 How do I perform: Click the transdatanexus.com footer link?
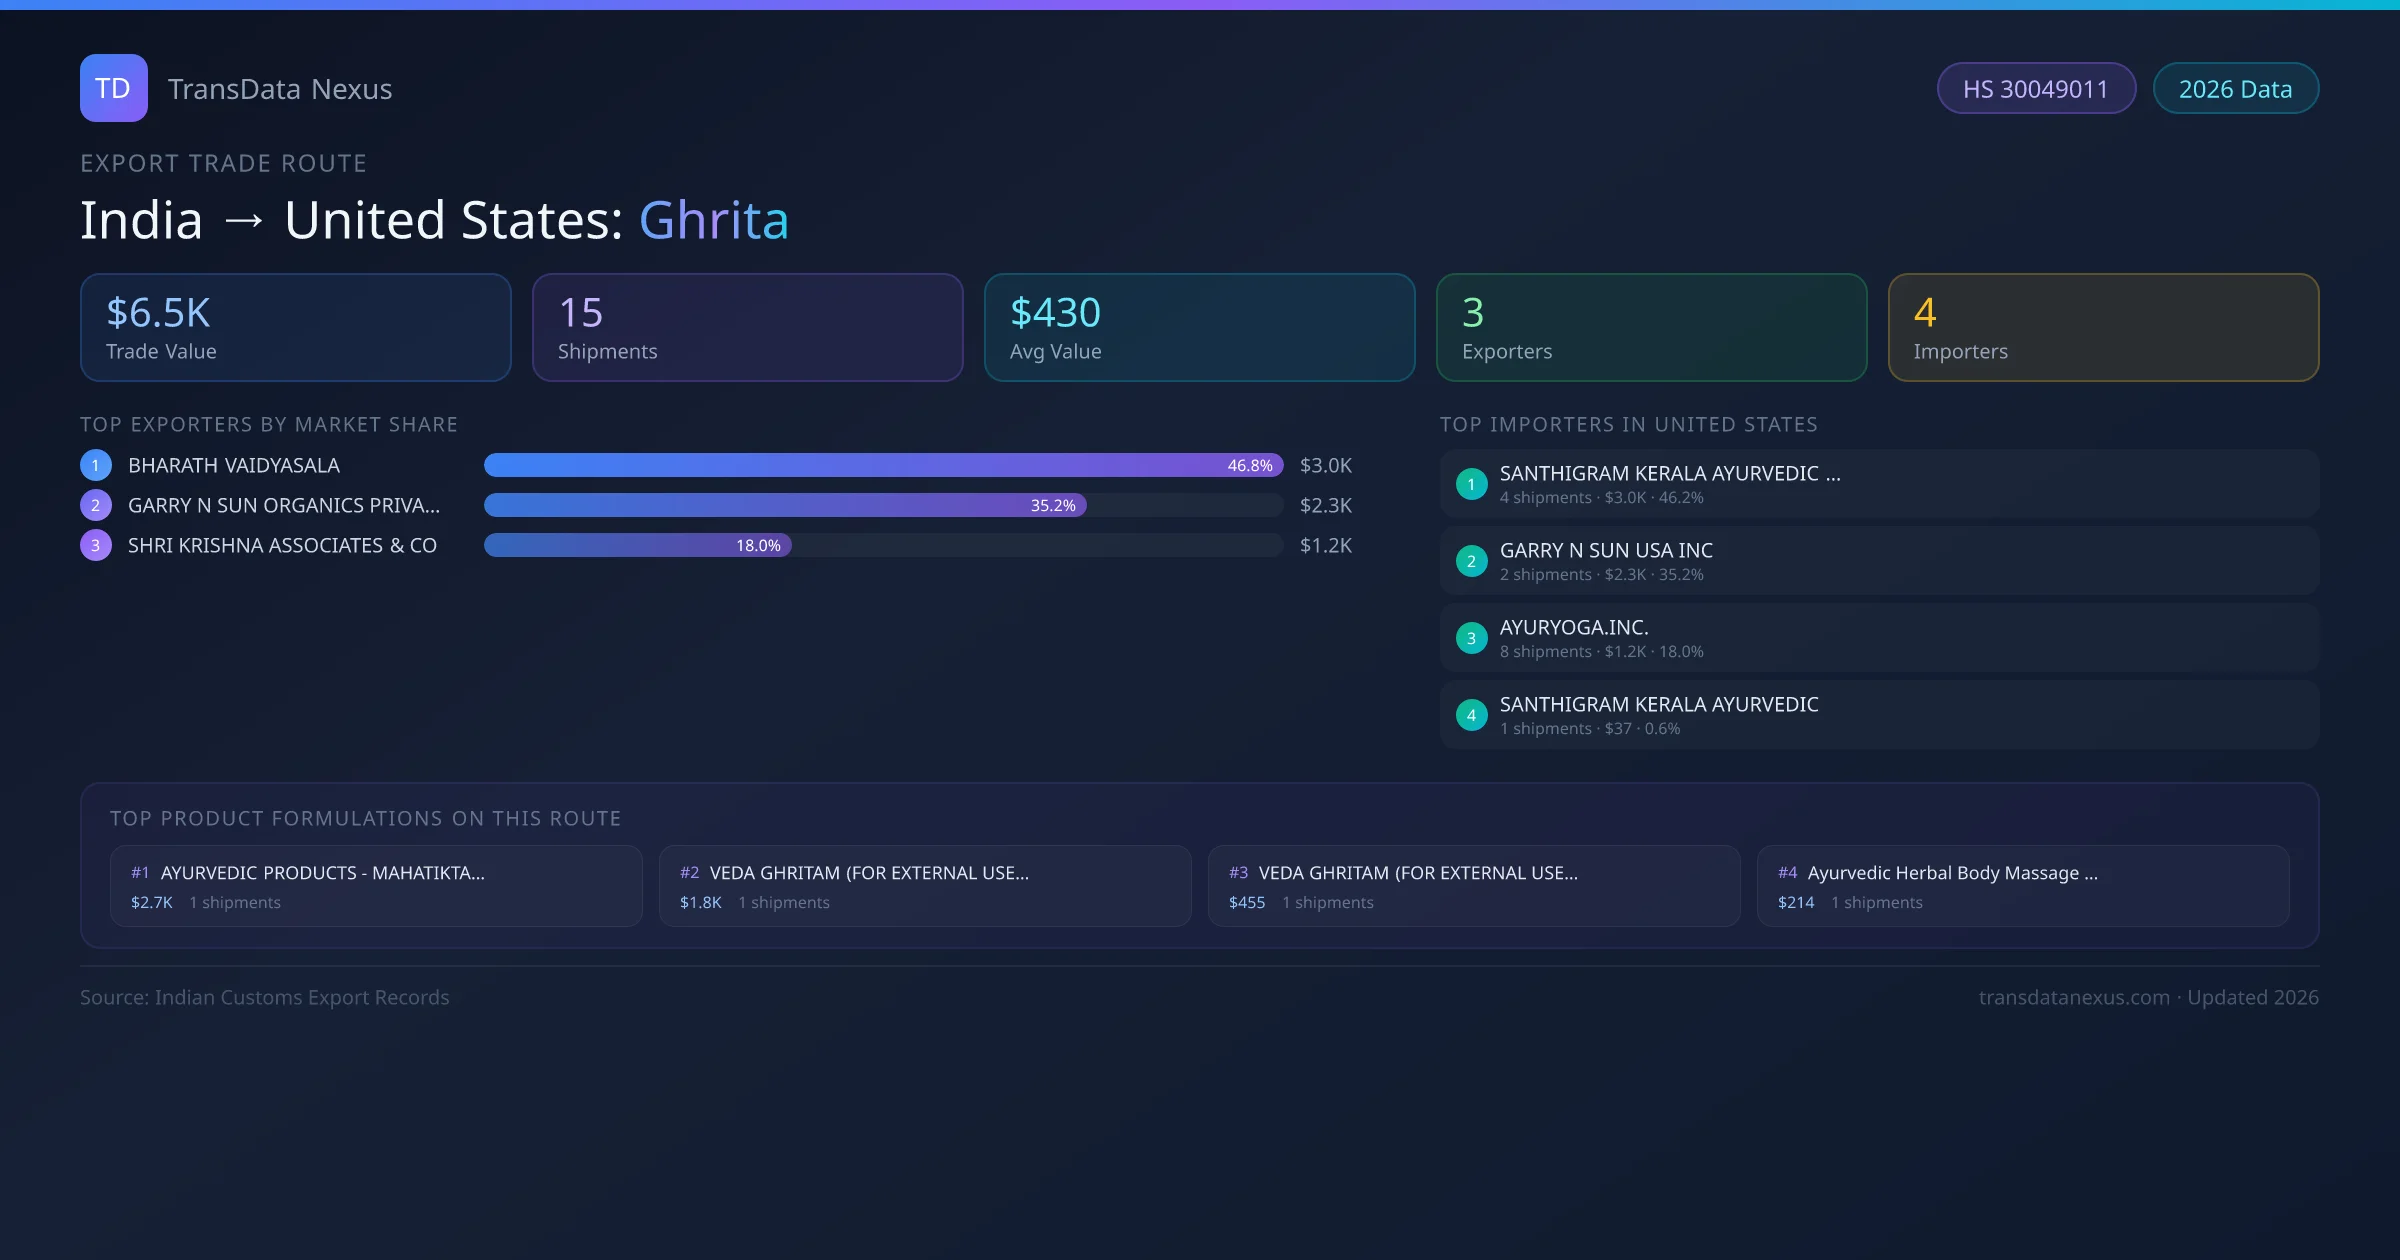(2073, 997)
